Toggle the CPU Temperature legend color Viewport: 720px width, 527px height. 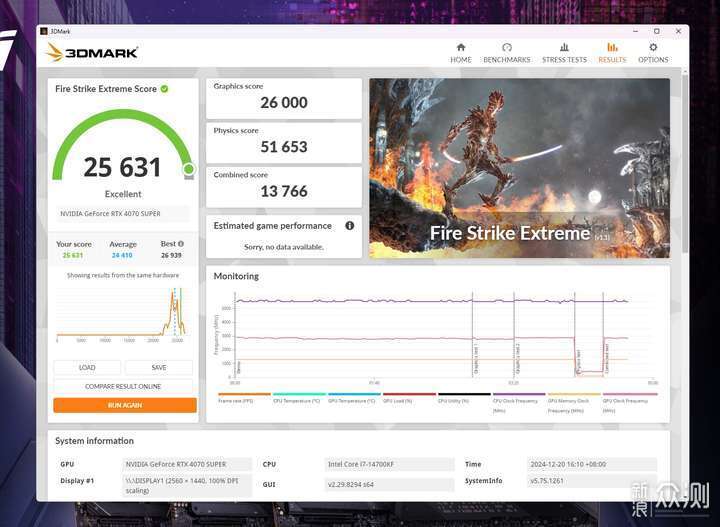(299, 394)
